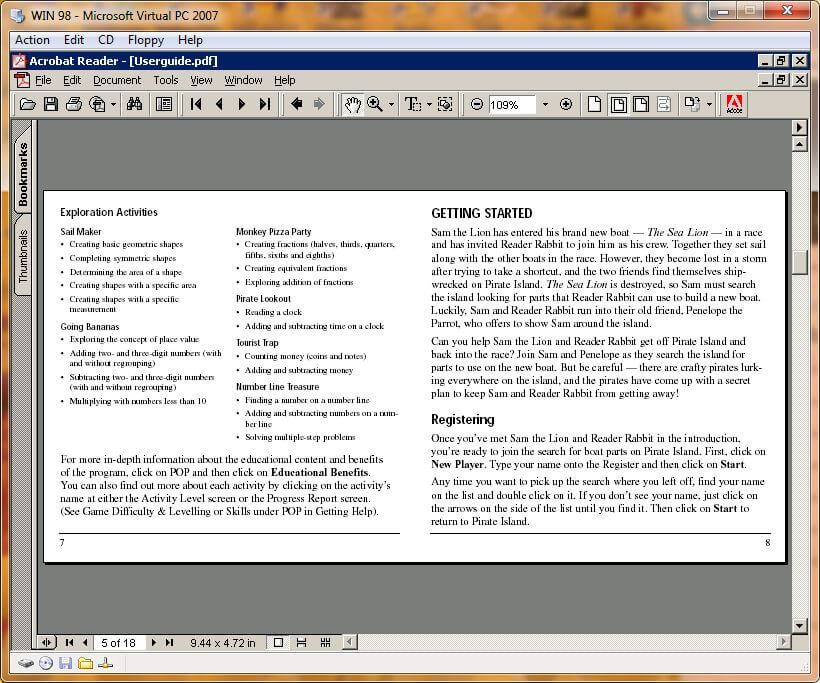This screenshot has height=683, width=820.
Task: Enable the Fit in Window view
Action: click(x=618, y=104)
